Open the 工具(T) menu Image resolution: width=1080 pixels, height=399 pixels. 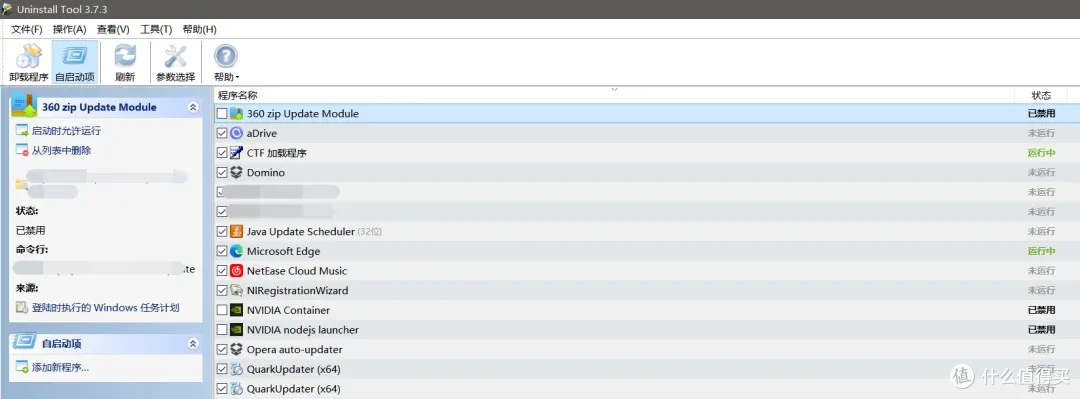pyautogui.click(x=156, y=29)
